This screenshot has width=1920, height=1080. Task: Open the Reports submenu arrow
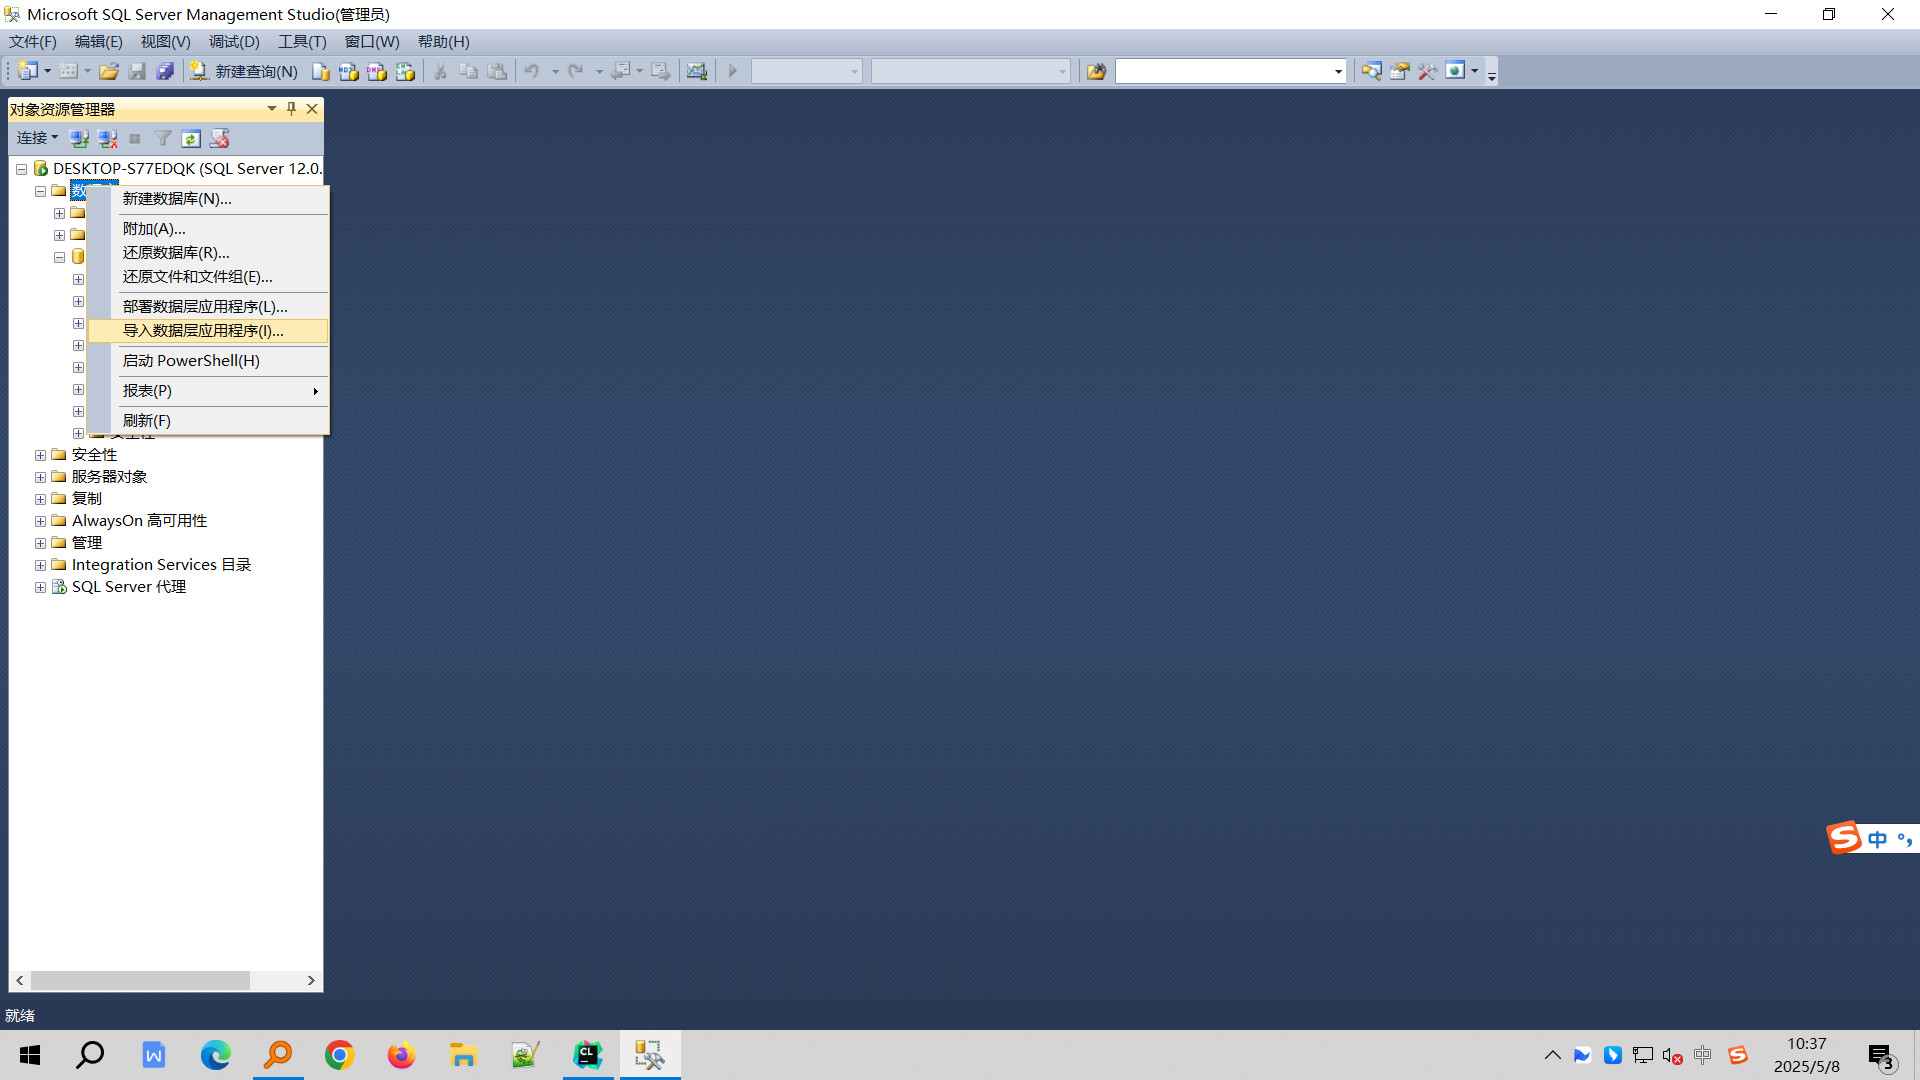315,391
